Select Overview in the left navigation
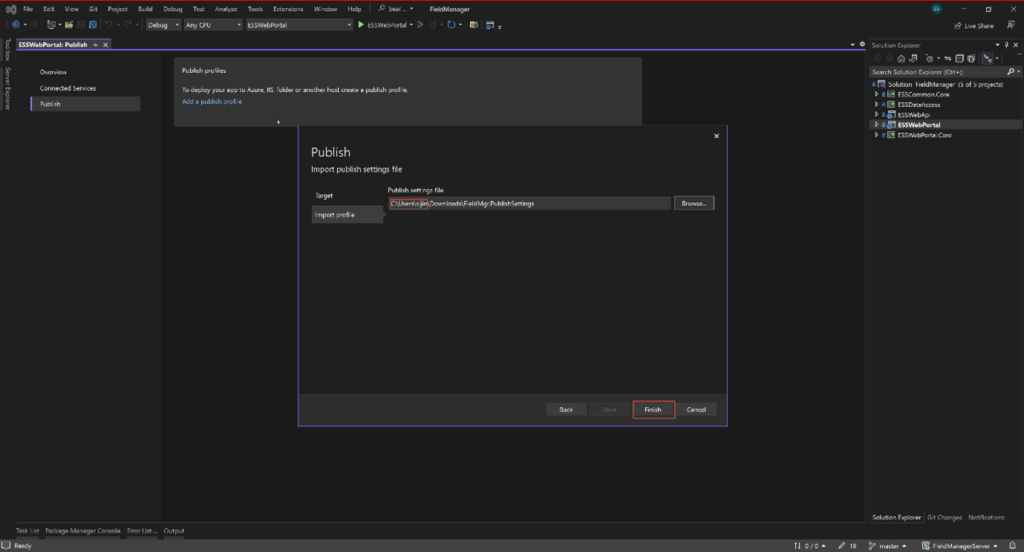This screenshot has width=1024, height=552. pos(53,72)
